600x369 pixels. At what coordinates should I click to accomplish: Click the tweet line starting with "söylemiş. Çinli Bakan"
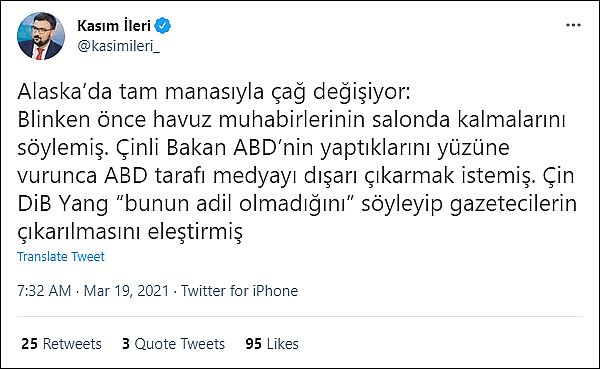pyautogui.click(x=263, y=148)
